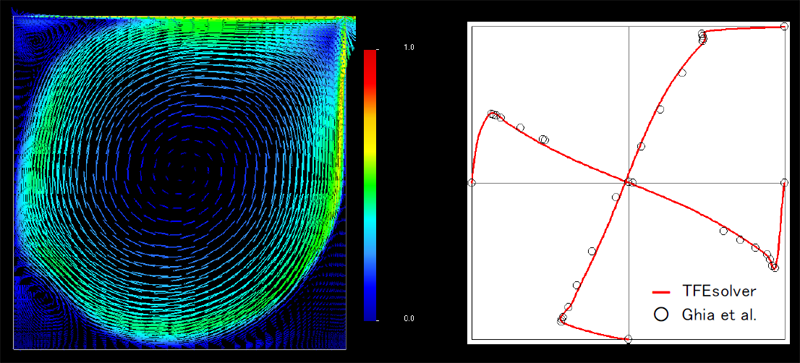
Task: Select the TFEsolver legend label
Action: [719, 292]
